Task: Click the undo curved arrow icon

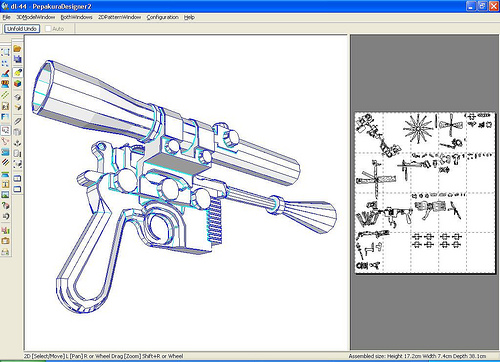Action: pos(5,216)
